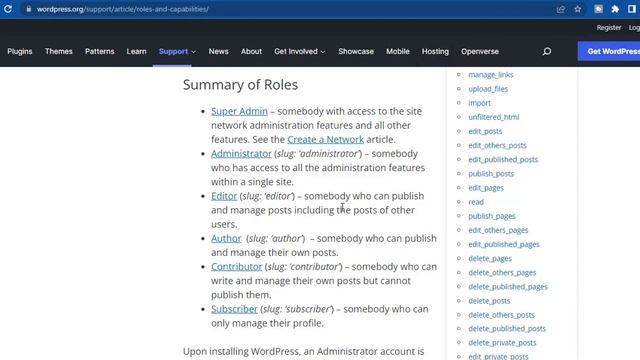Open News in the navigation bar
The width and height of the screenshot is (640, 360).
tap(218, 51)
